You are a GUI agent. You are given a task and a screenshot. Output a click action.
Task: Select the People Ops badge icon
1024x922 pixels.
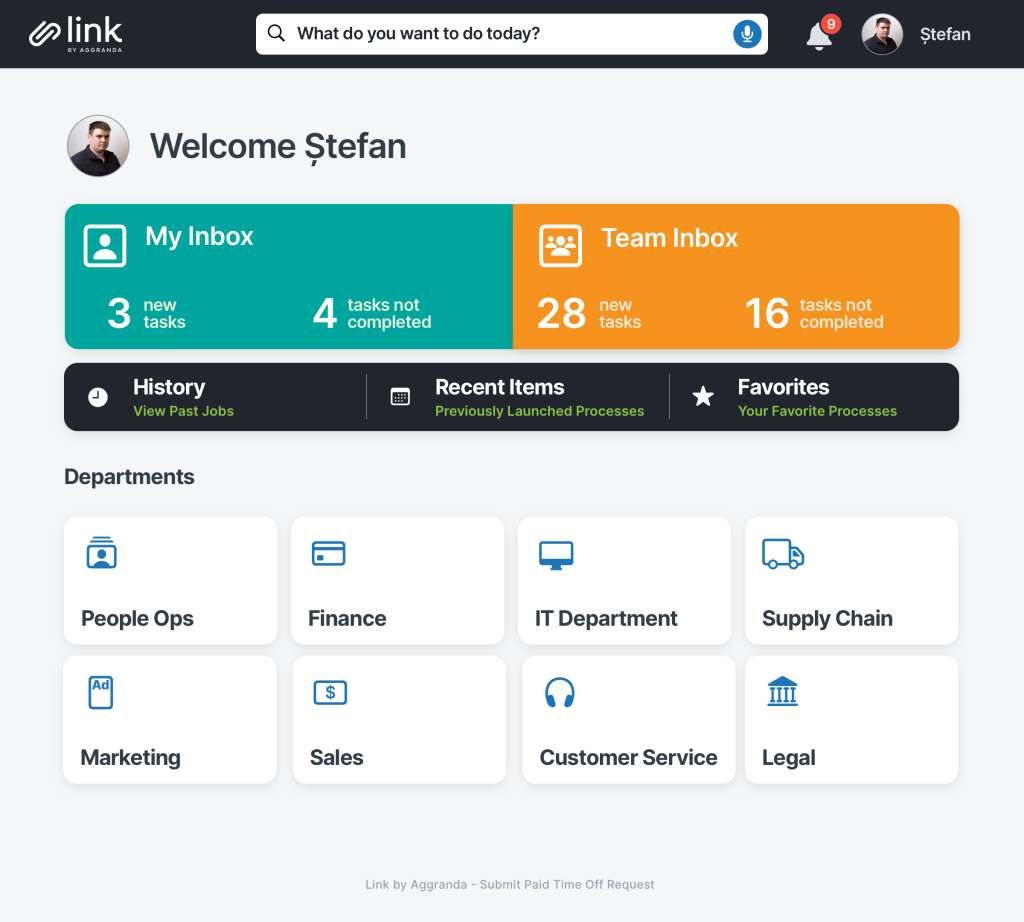pyautogui.click(x=99, y=552)
